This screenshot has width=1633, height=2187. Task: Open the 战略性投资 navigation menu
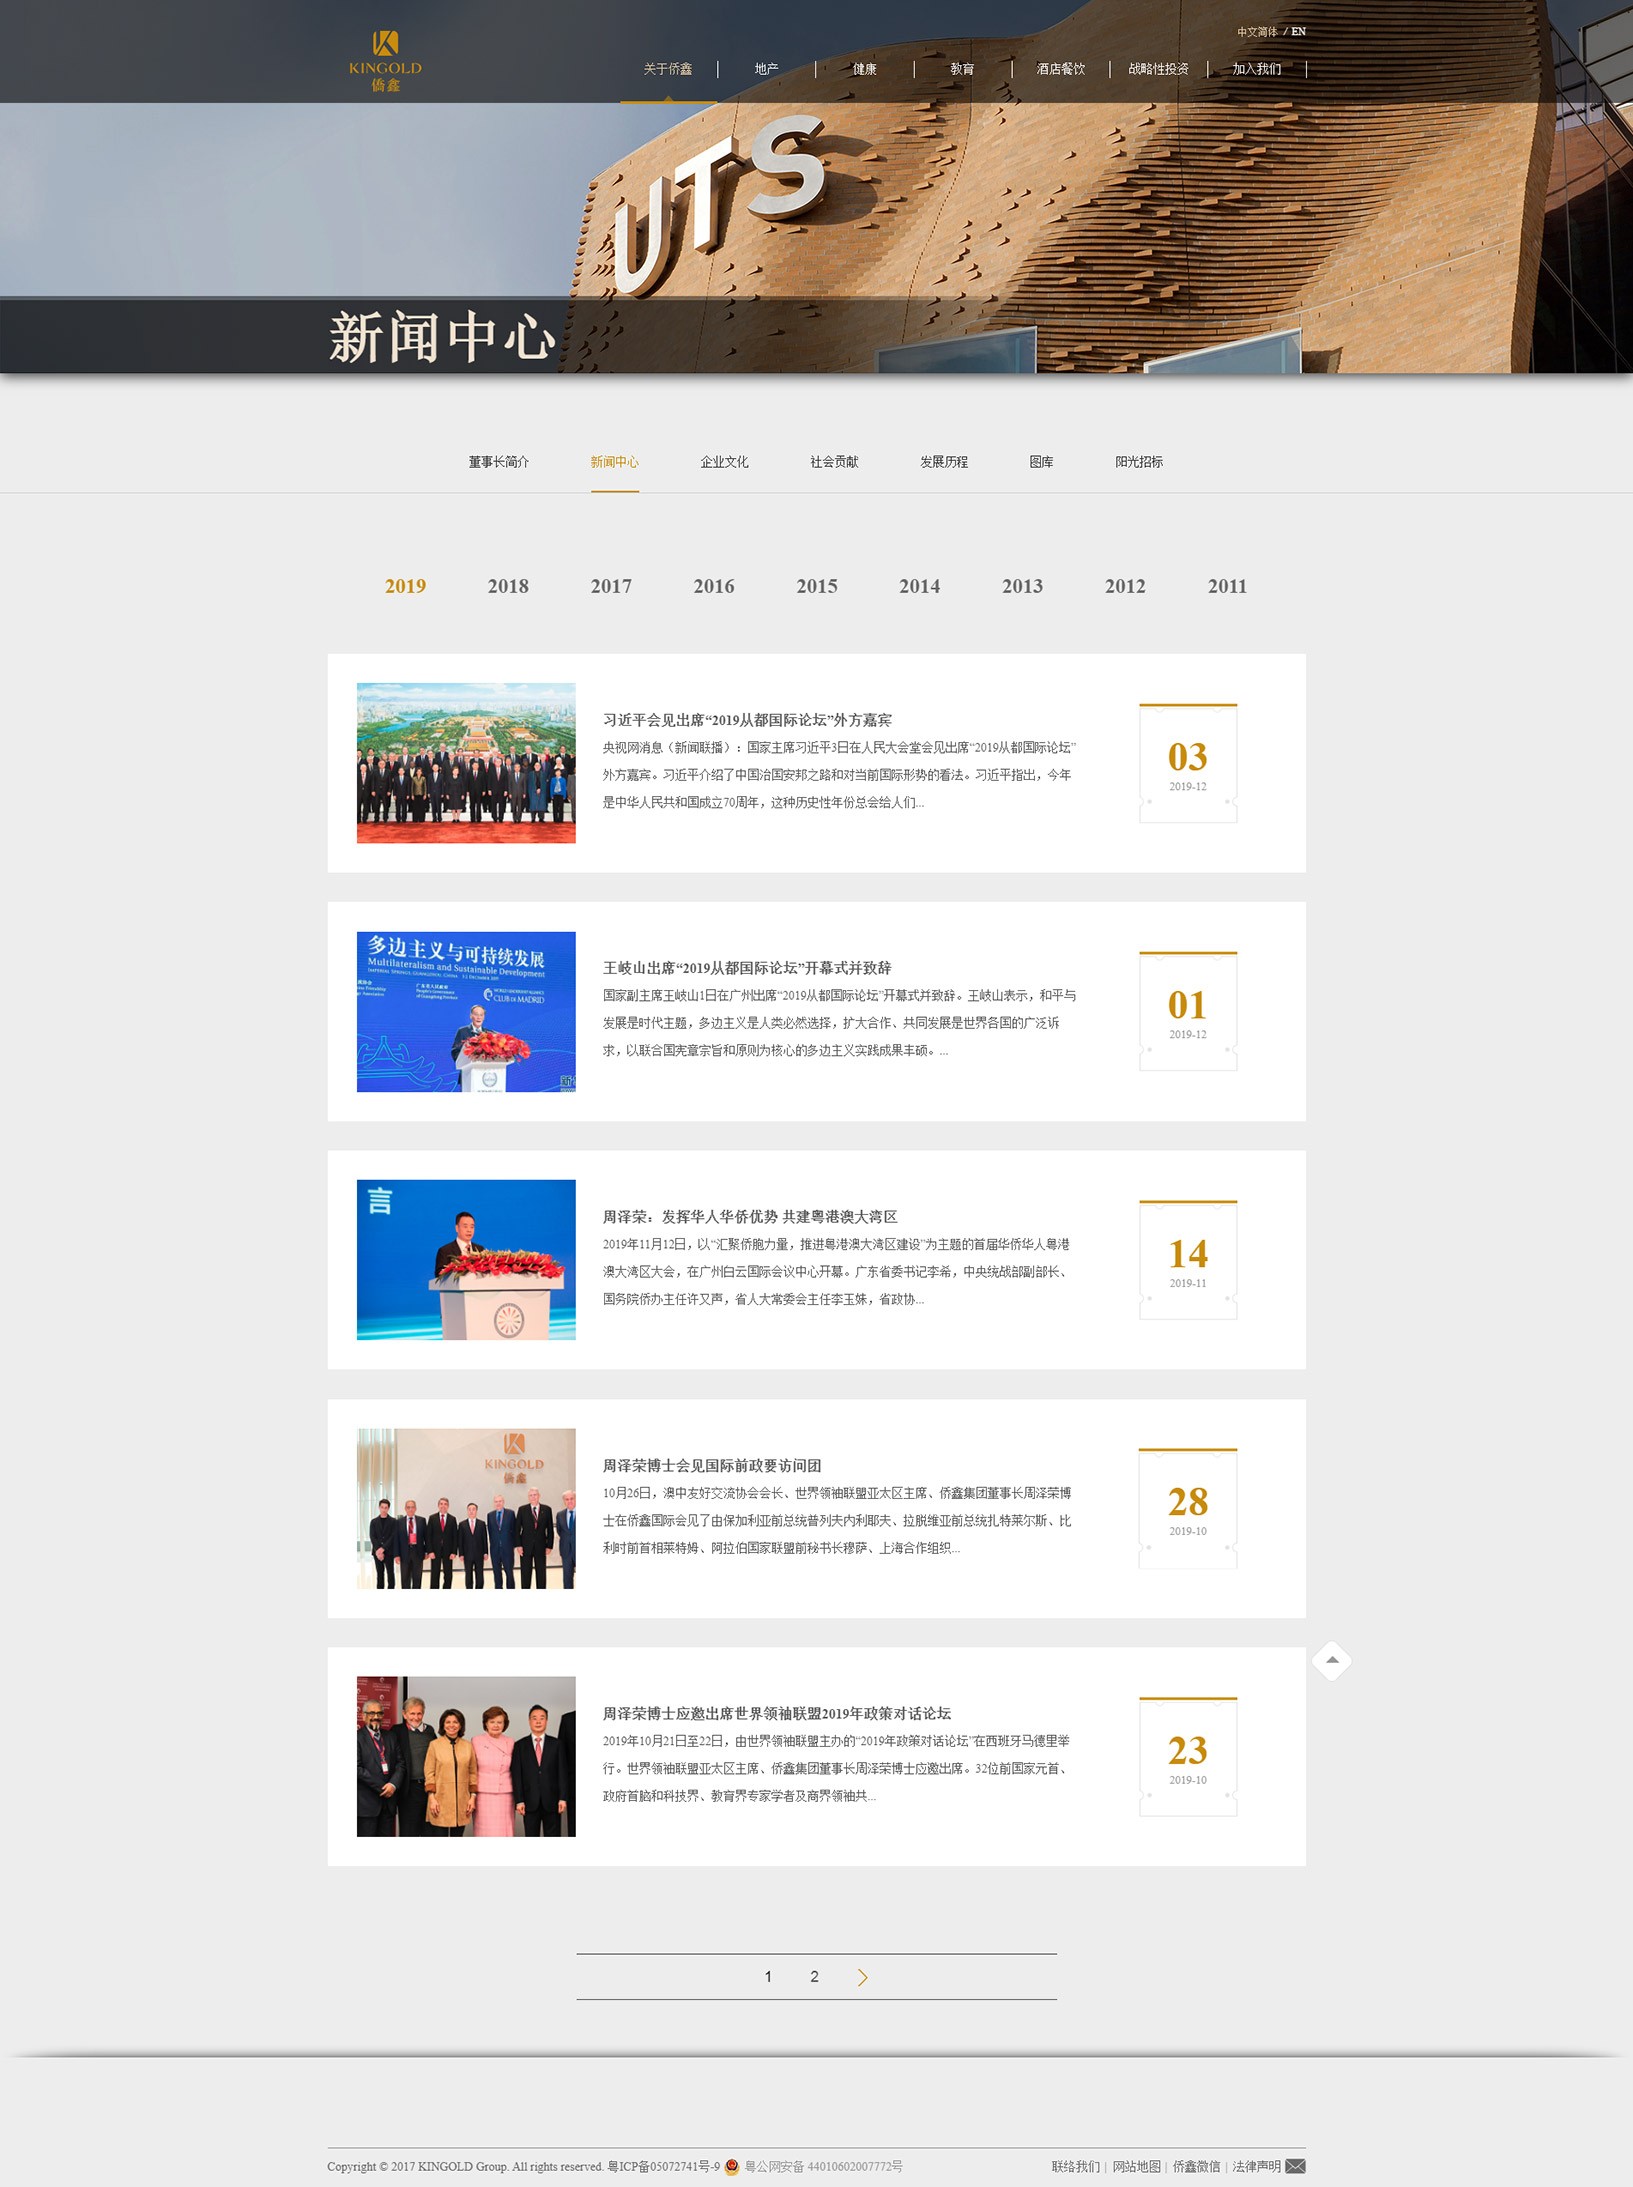[x=1158, y=69]
